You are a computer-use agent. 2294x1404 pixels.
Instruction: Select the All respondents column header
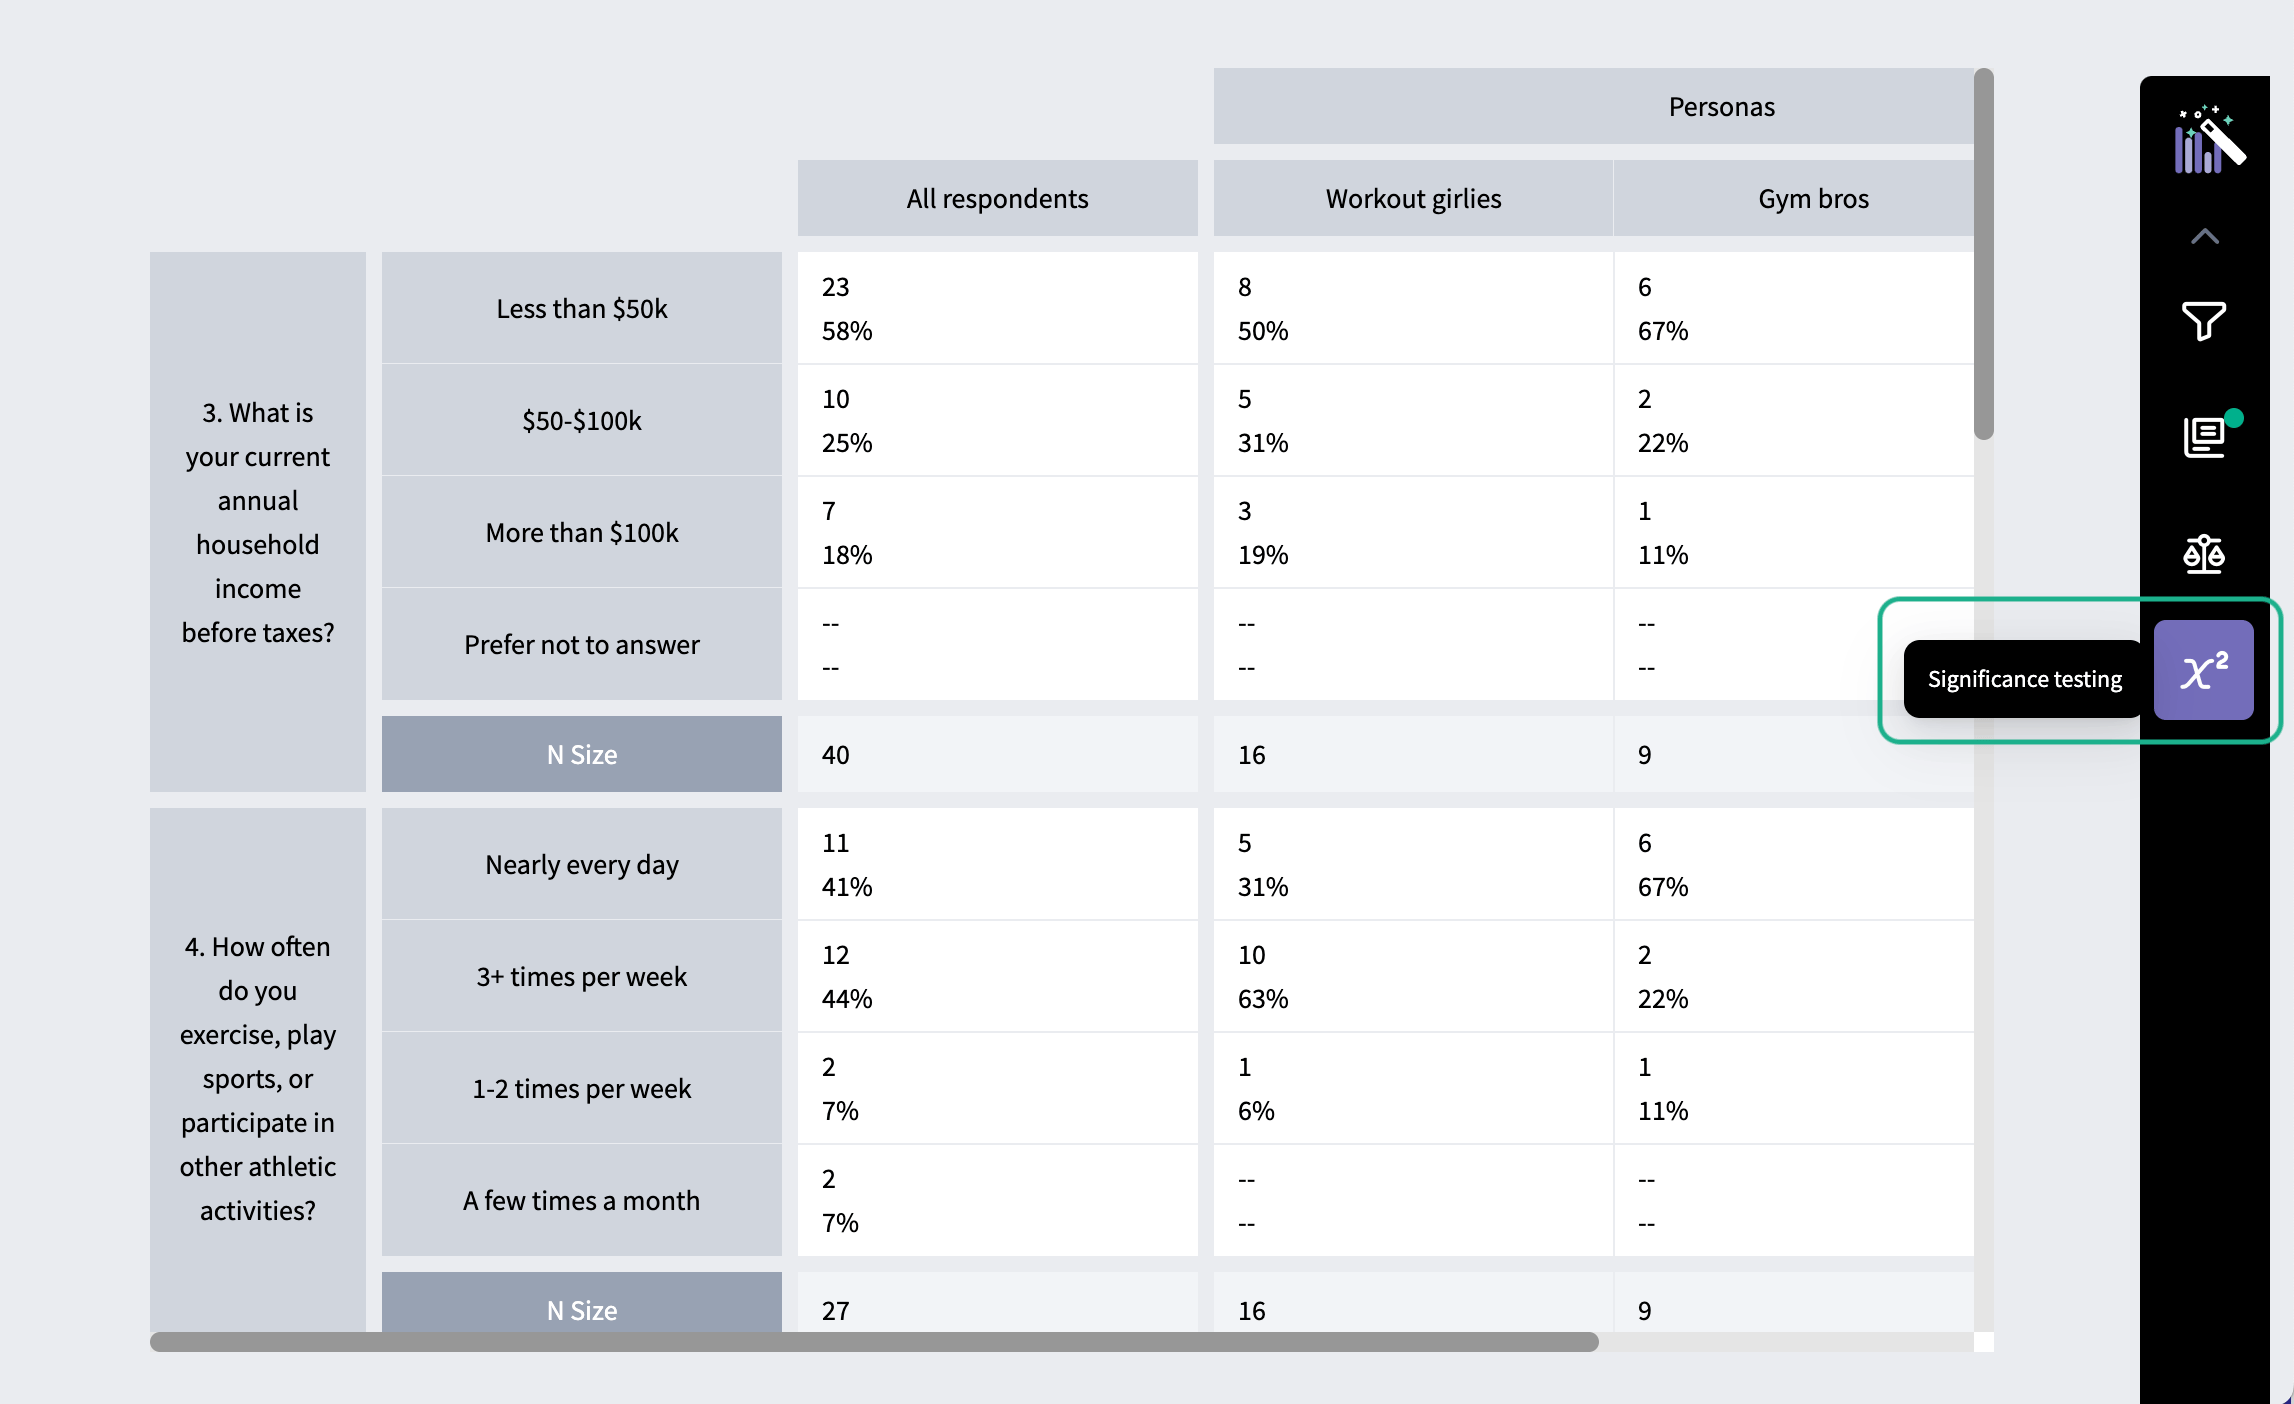tap(997, 198)
